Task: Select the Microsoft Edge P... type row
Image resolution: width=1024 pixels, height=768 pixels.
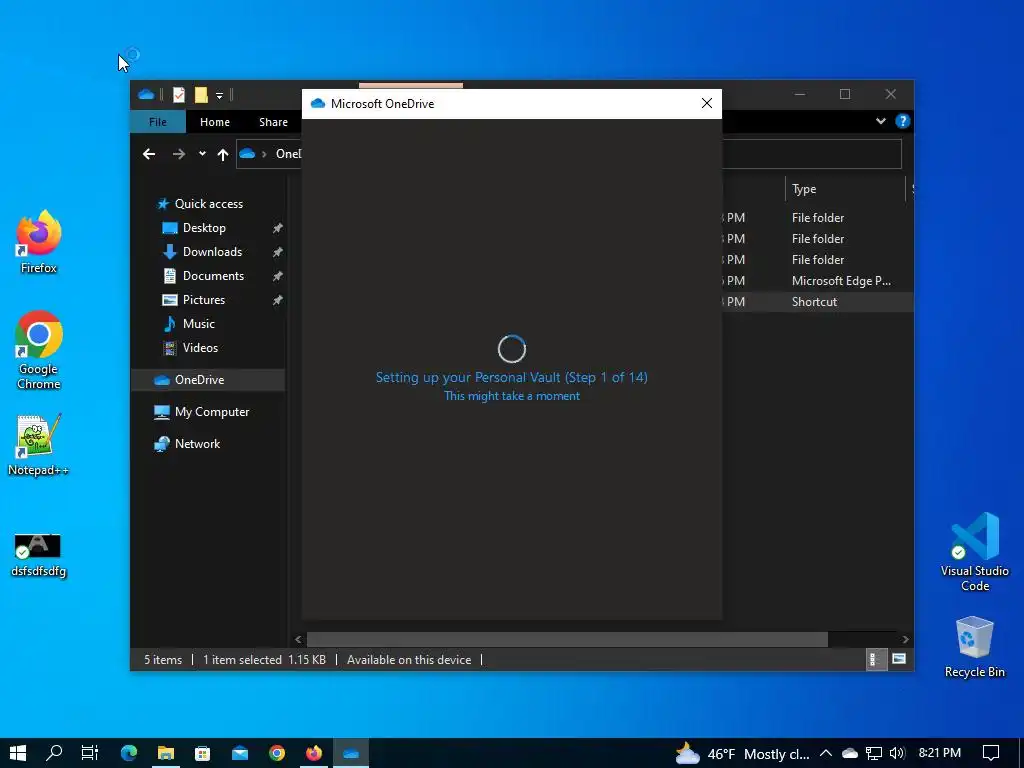Action: coord(818,281)
